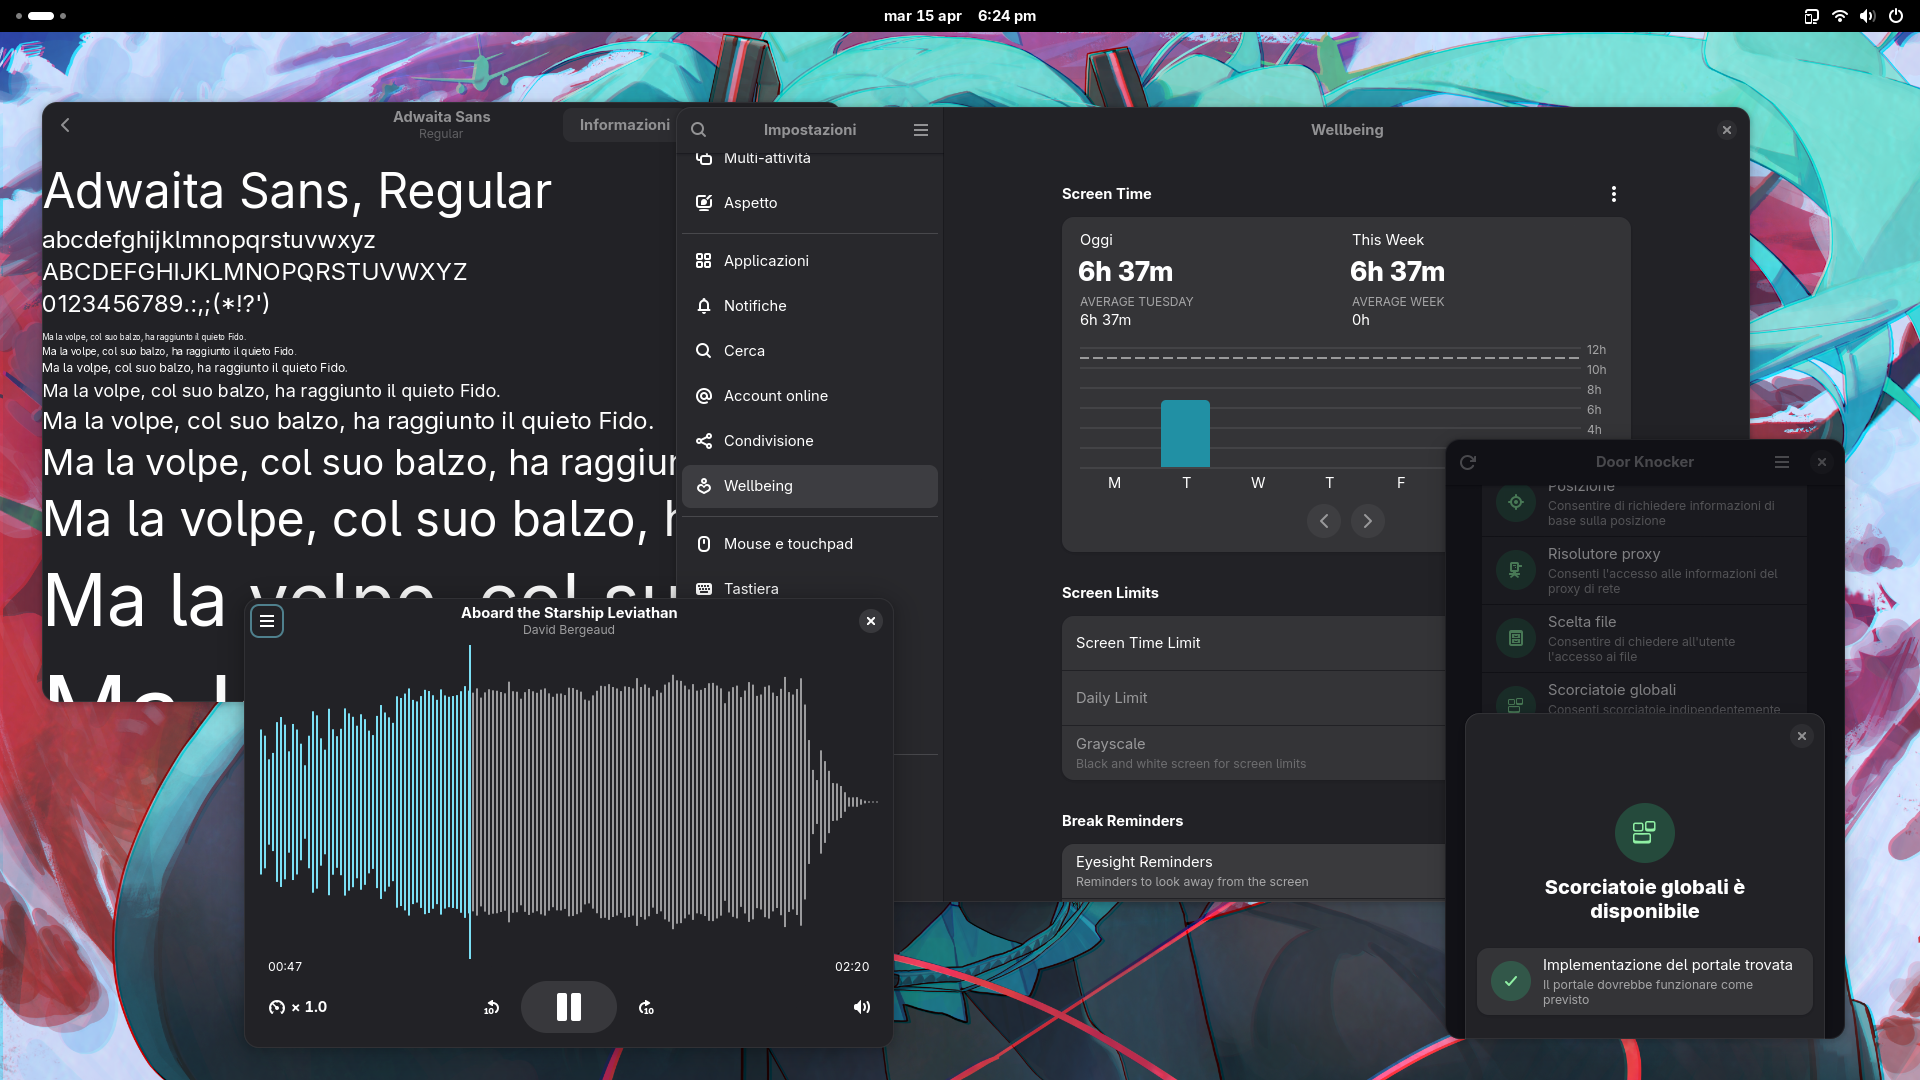Open the clock and calendar menu
This screenshot has width=1920, height=1080.
coord(960,16)
